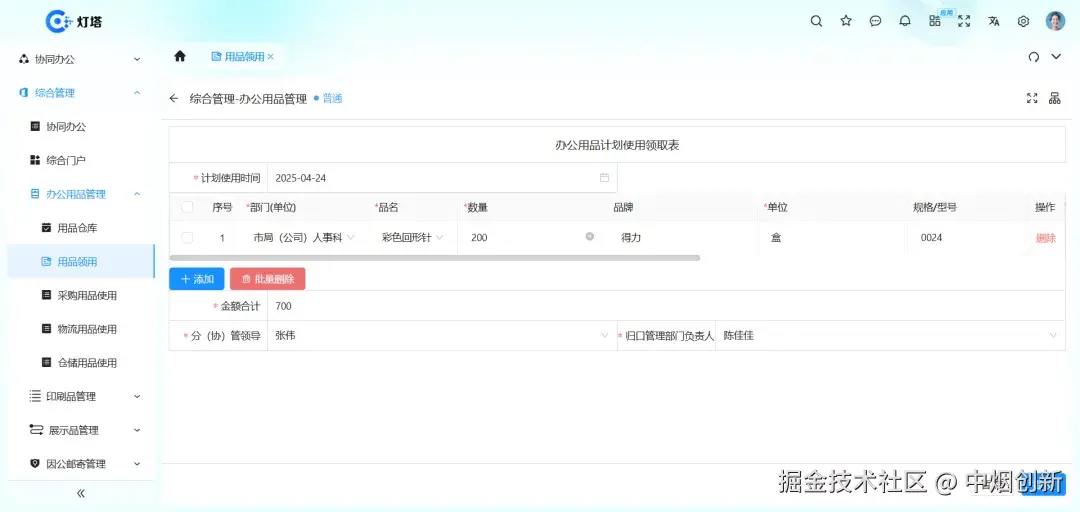Viewport: 1080px width, 512px height.
Task: Click the 单位 cell 盒
Action: [776, 238]
